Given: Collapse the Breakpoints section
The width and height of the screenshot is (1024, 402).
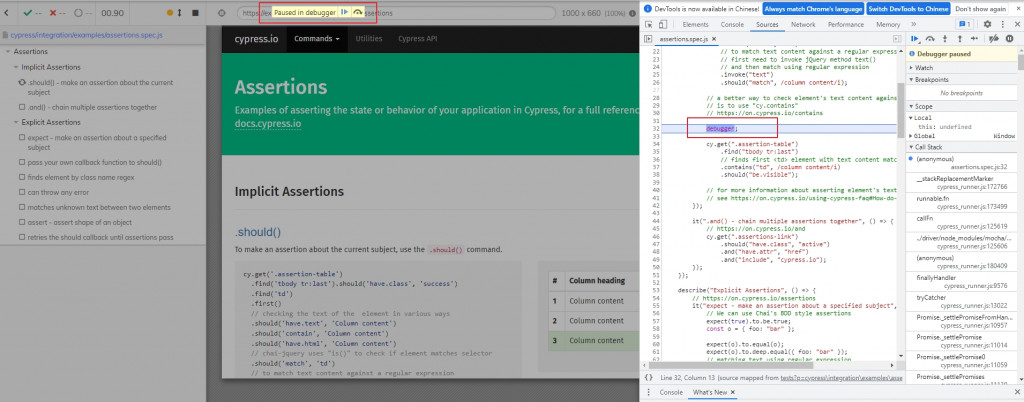Looking at the screenshot, I should pos(961,80).
